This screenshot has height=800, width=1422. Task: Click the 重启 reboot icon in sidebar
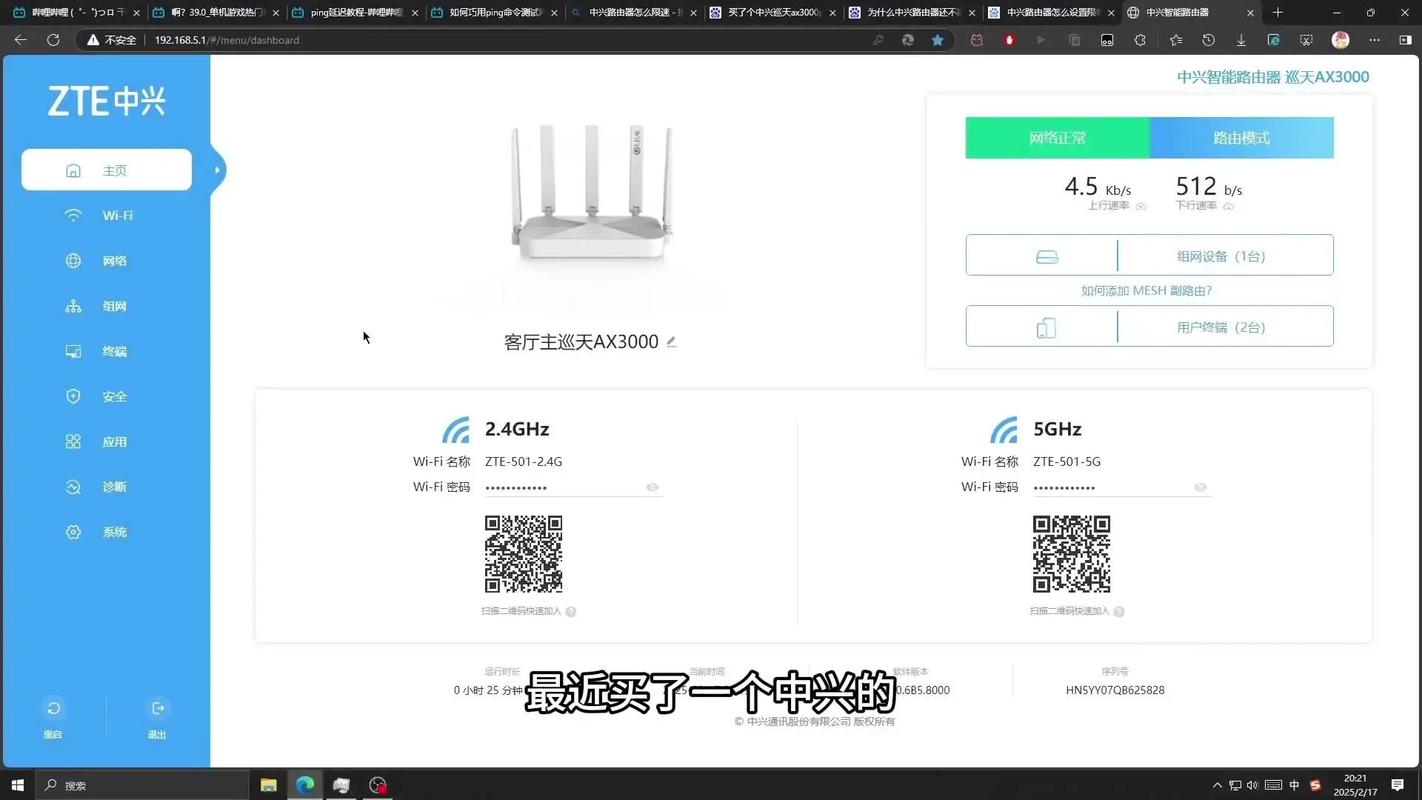point(53,709)
